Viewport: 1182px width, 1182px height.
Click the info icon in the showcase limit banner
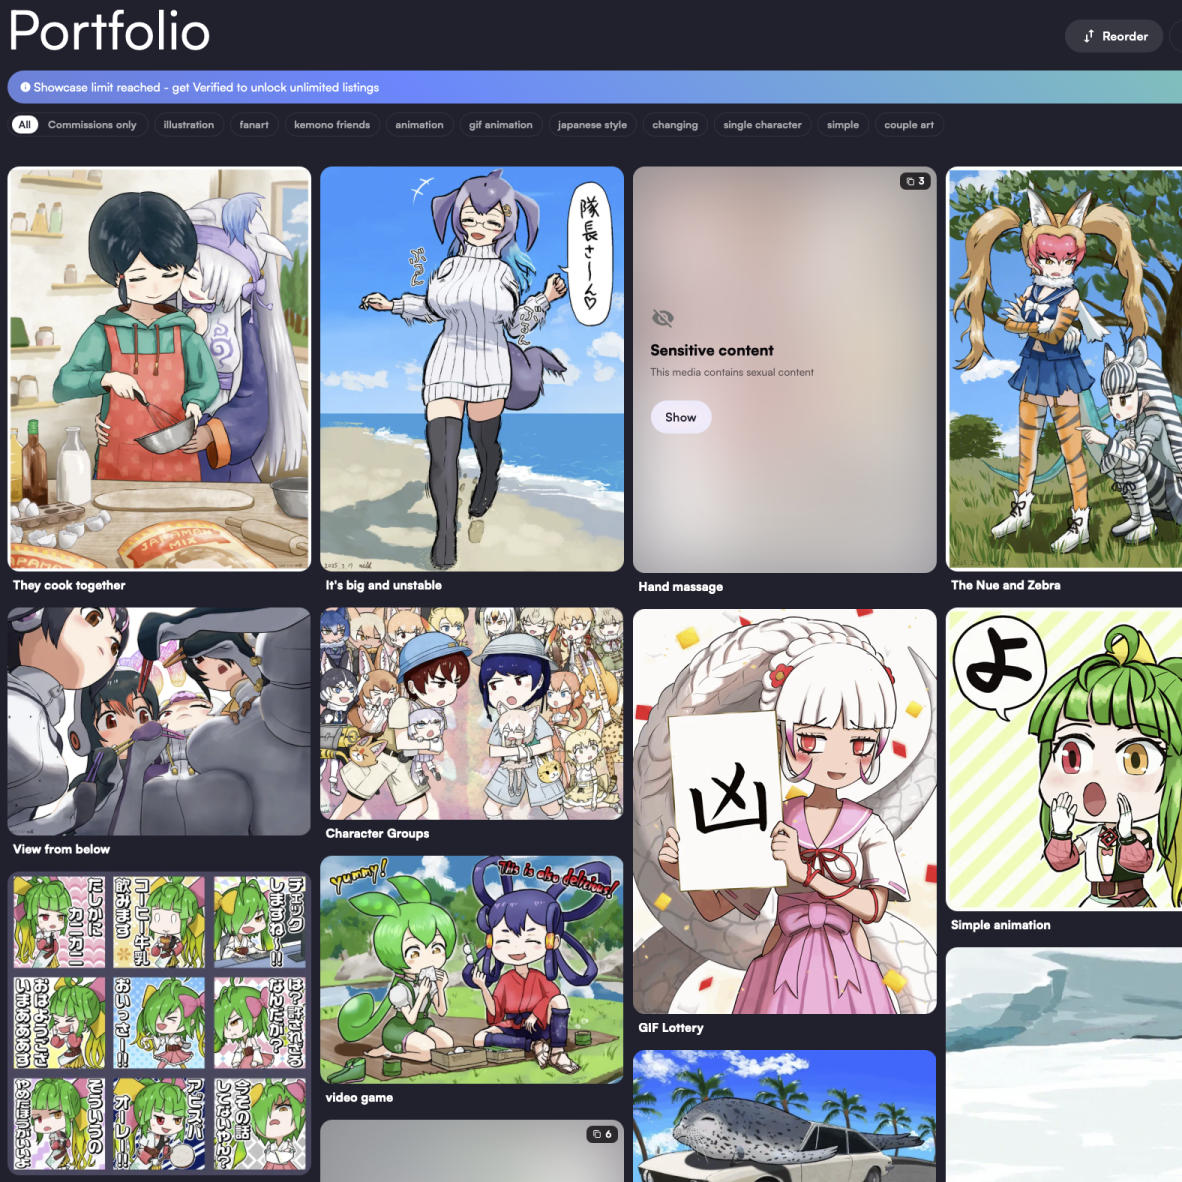click(x=23, y=87)
